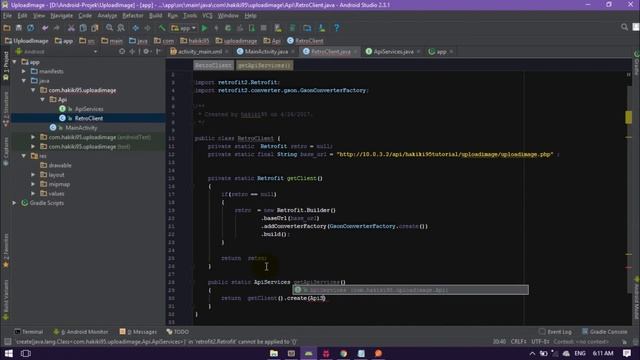
Task: Open the VCS menu
Action: [x=207, y=16]
